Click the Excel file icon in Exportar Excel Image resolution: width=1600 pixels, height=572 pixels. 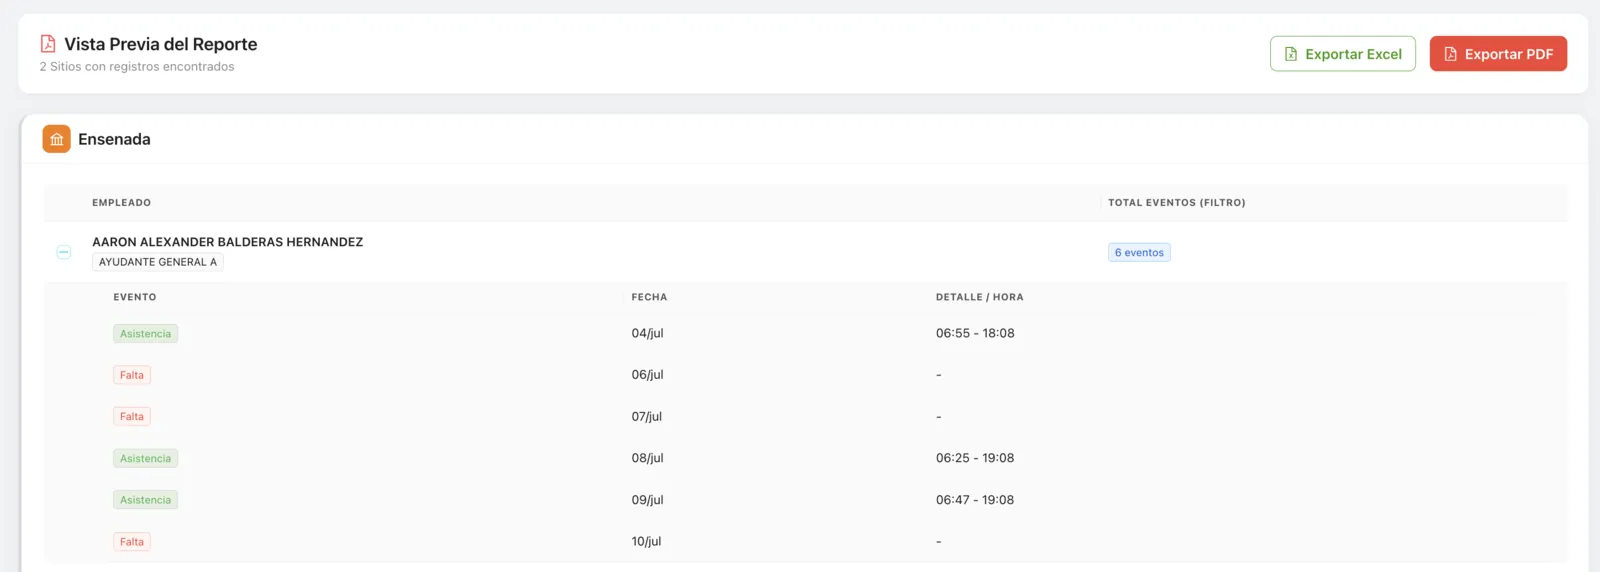click(1291, 54)
